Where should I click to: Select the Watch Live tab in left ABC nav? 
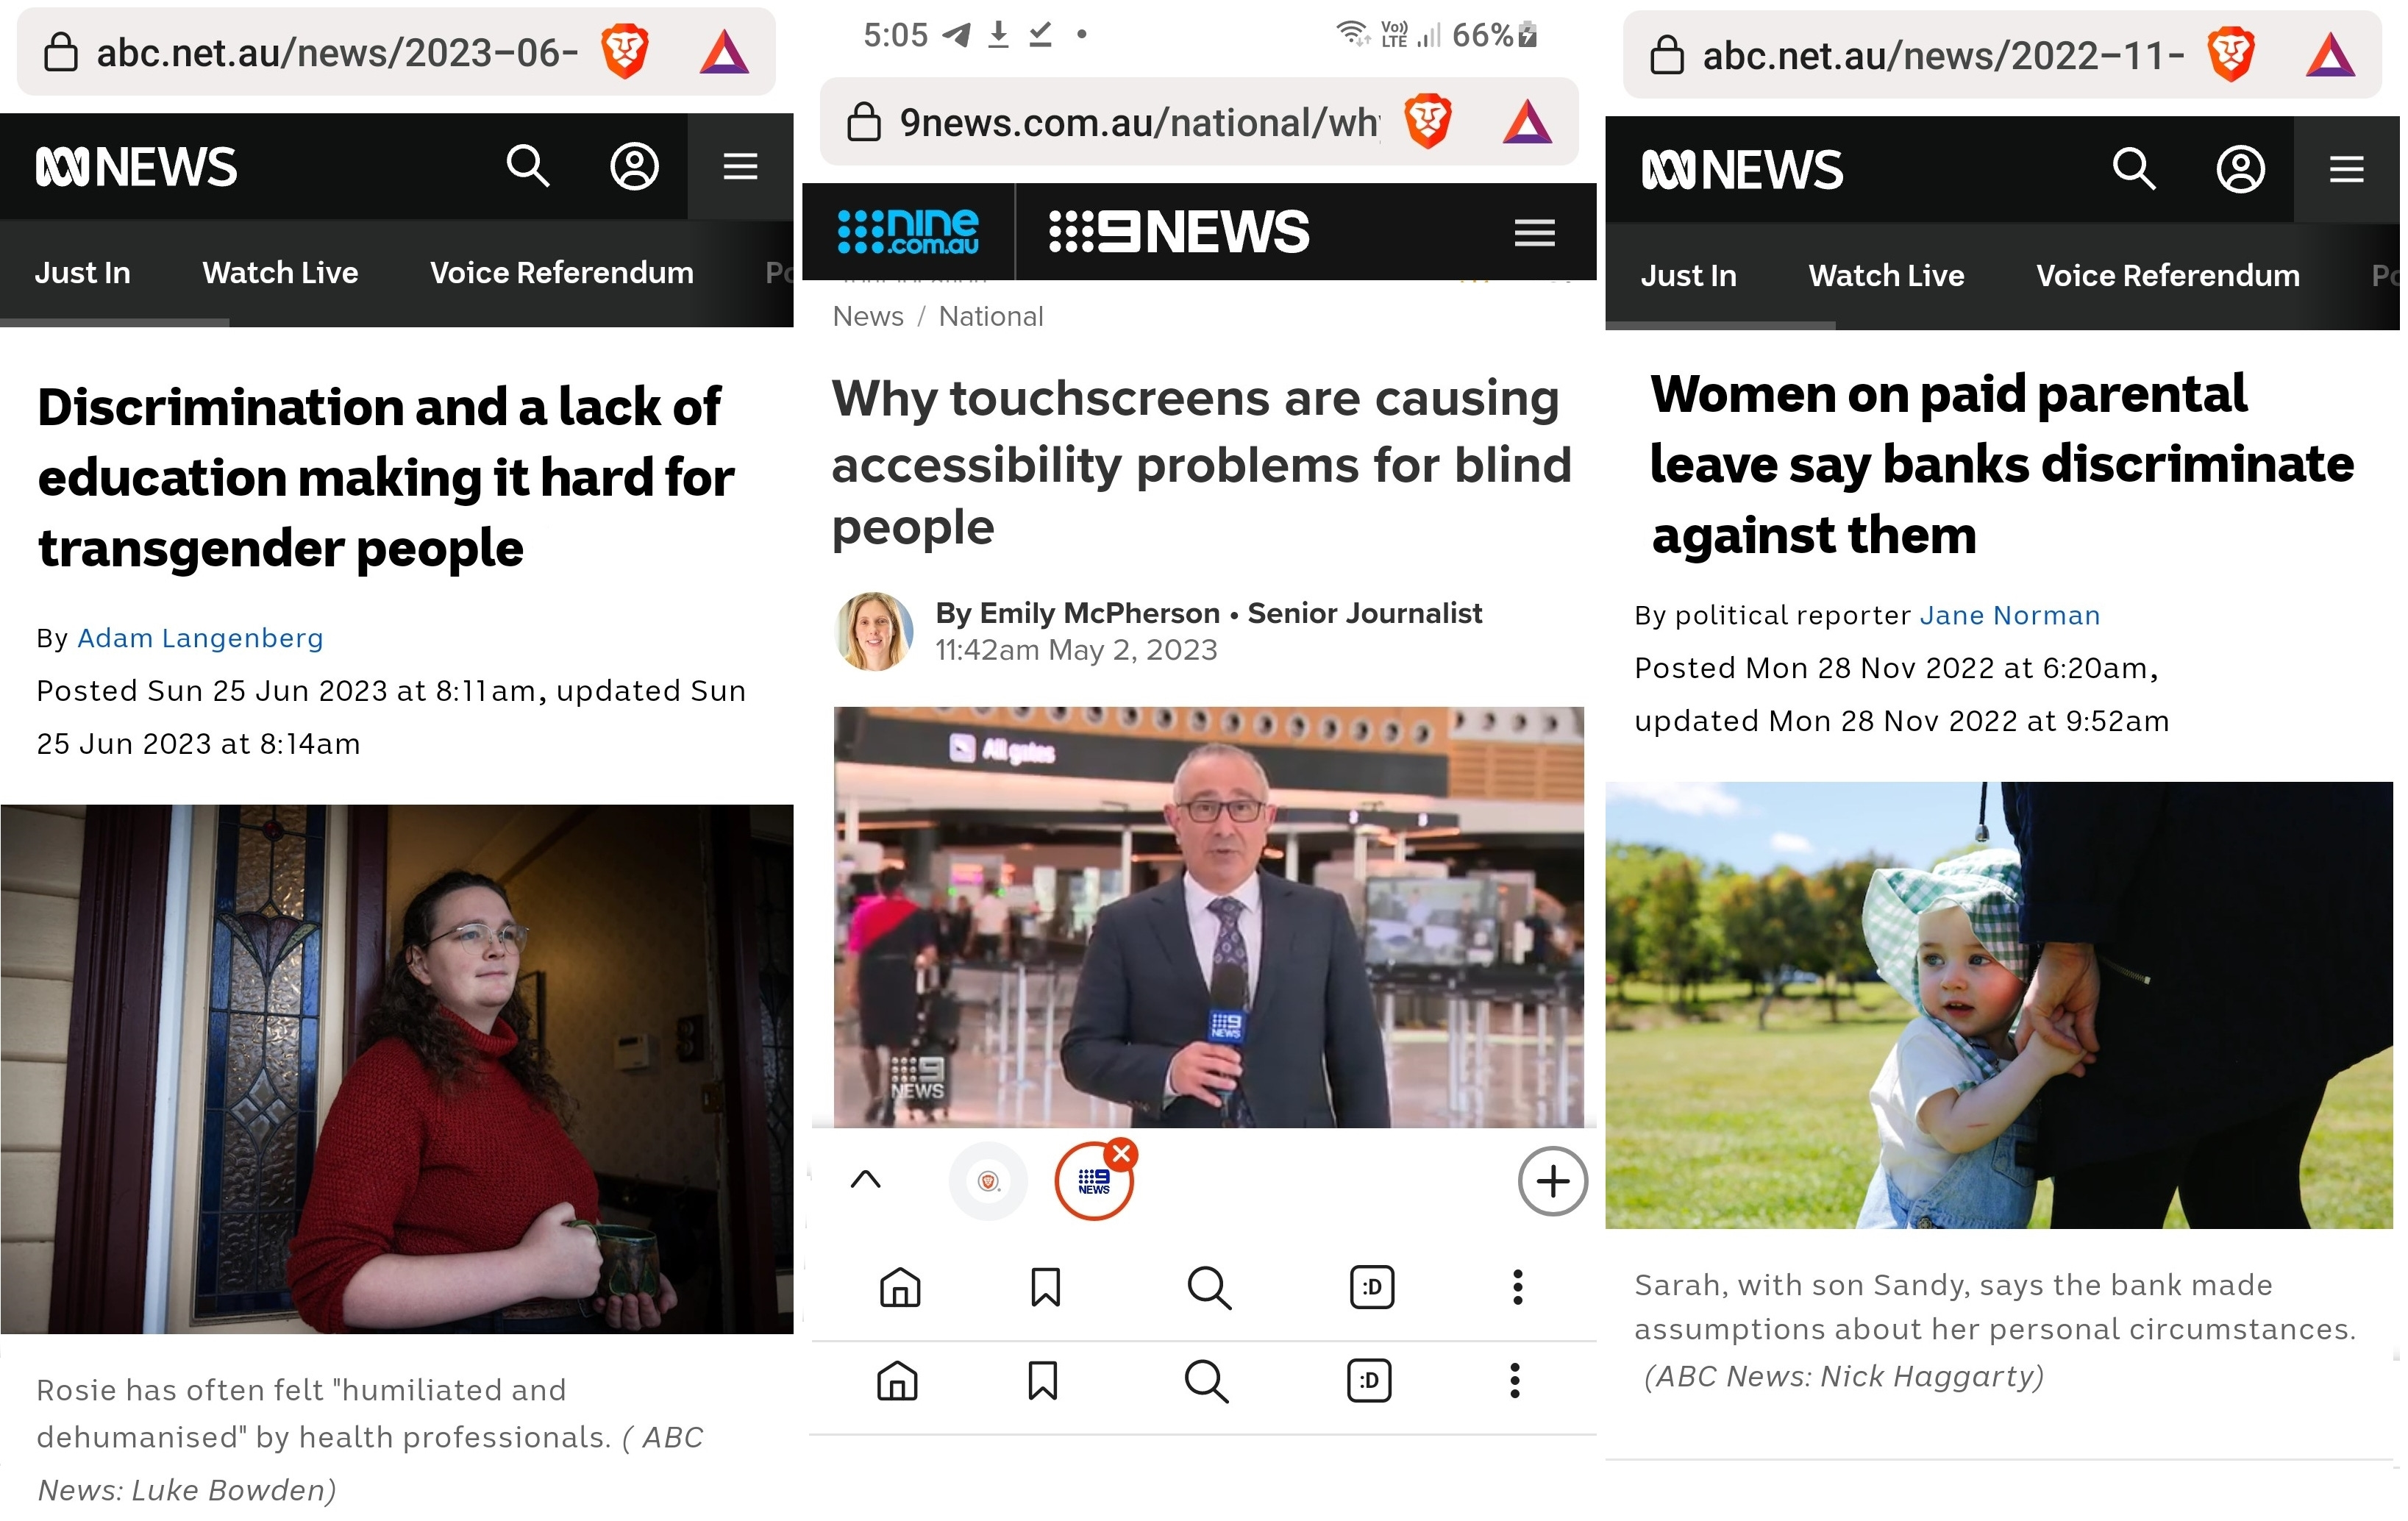pyautogui.click(x=280, y=272)
